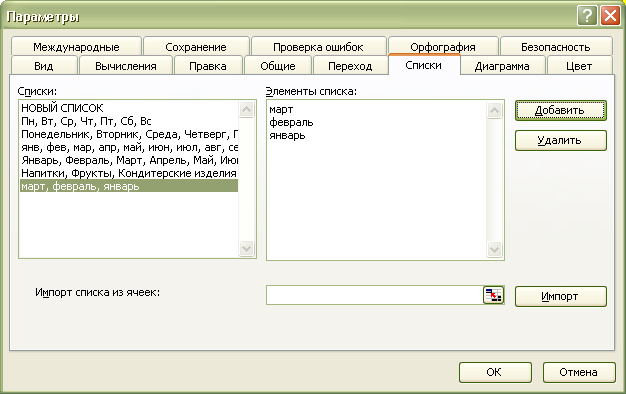Click down arrow of Списки scrollbar
Screen dimensions: 626x394
click(246, 249)
